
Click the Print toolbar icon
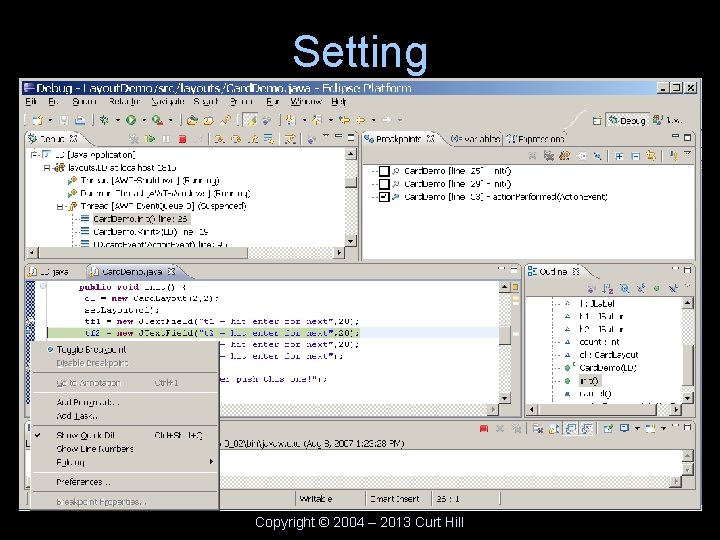[80, 120]
